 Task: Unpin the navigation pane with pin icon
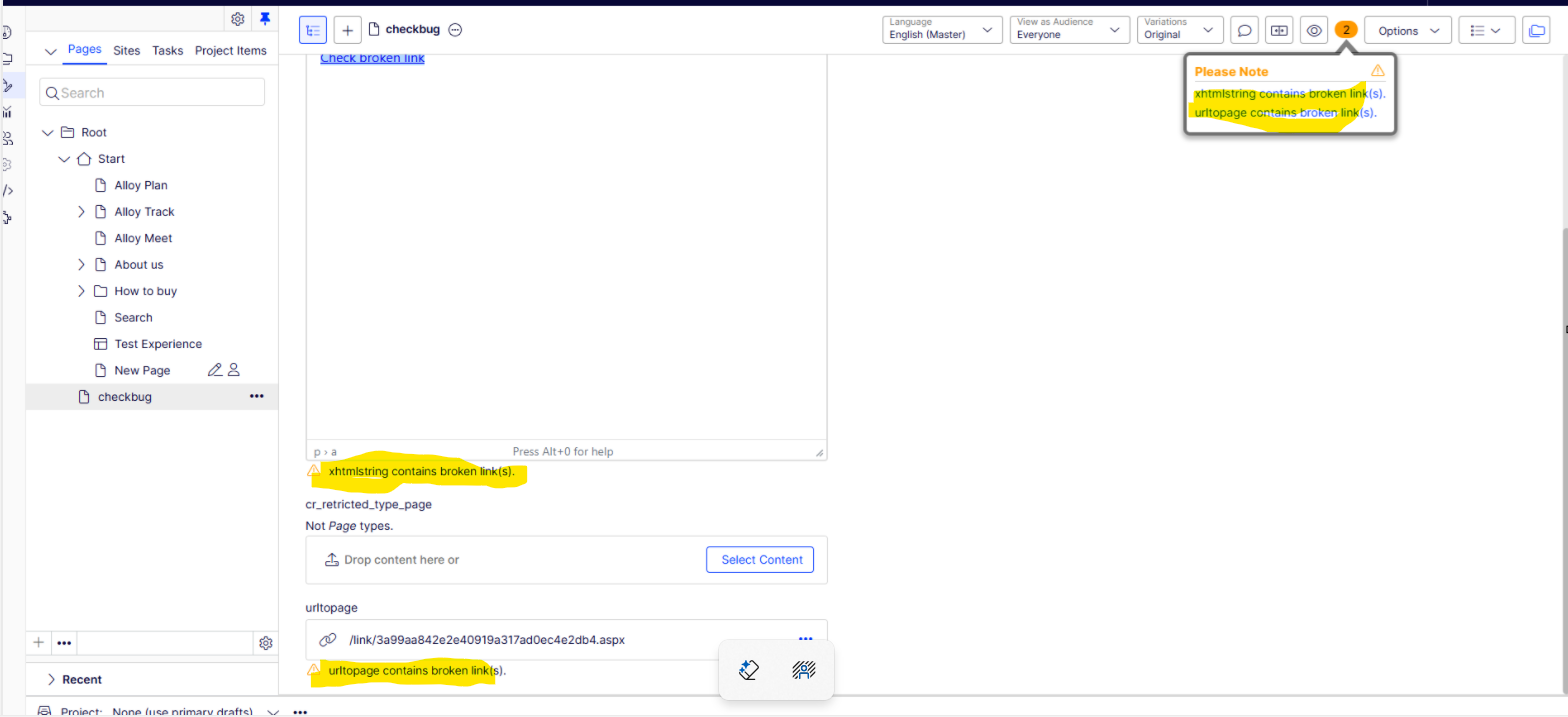[x=265, y=19]
